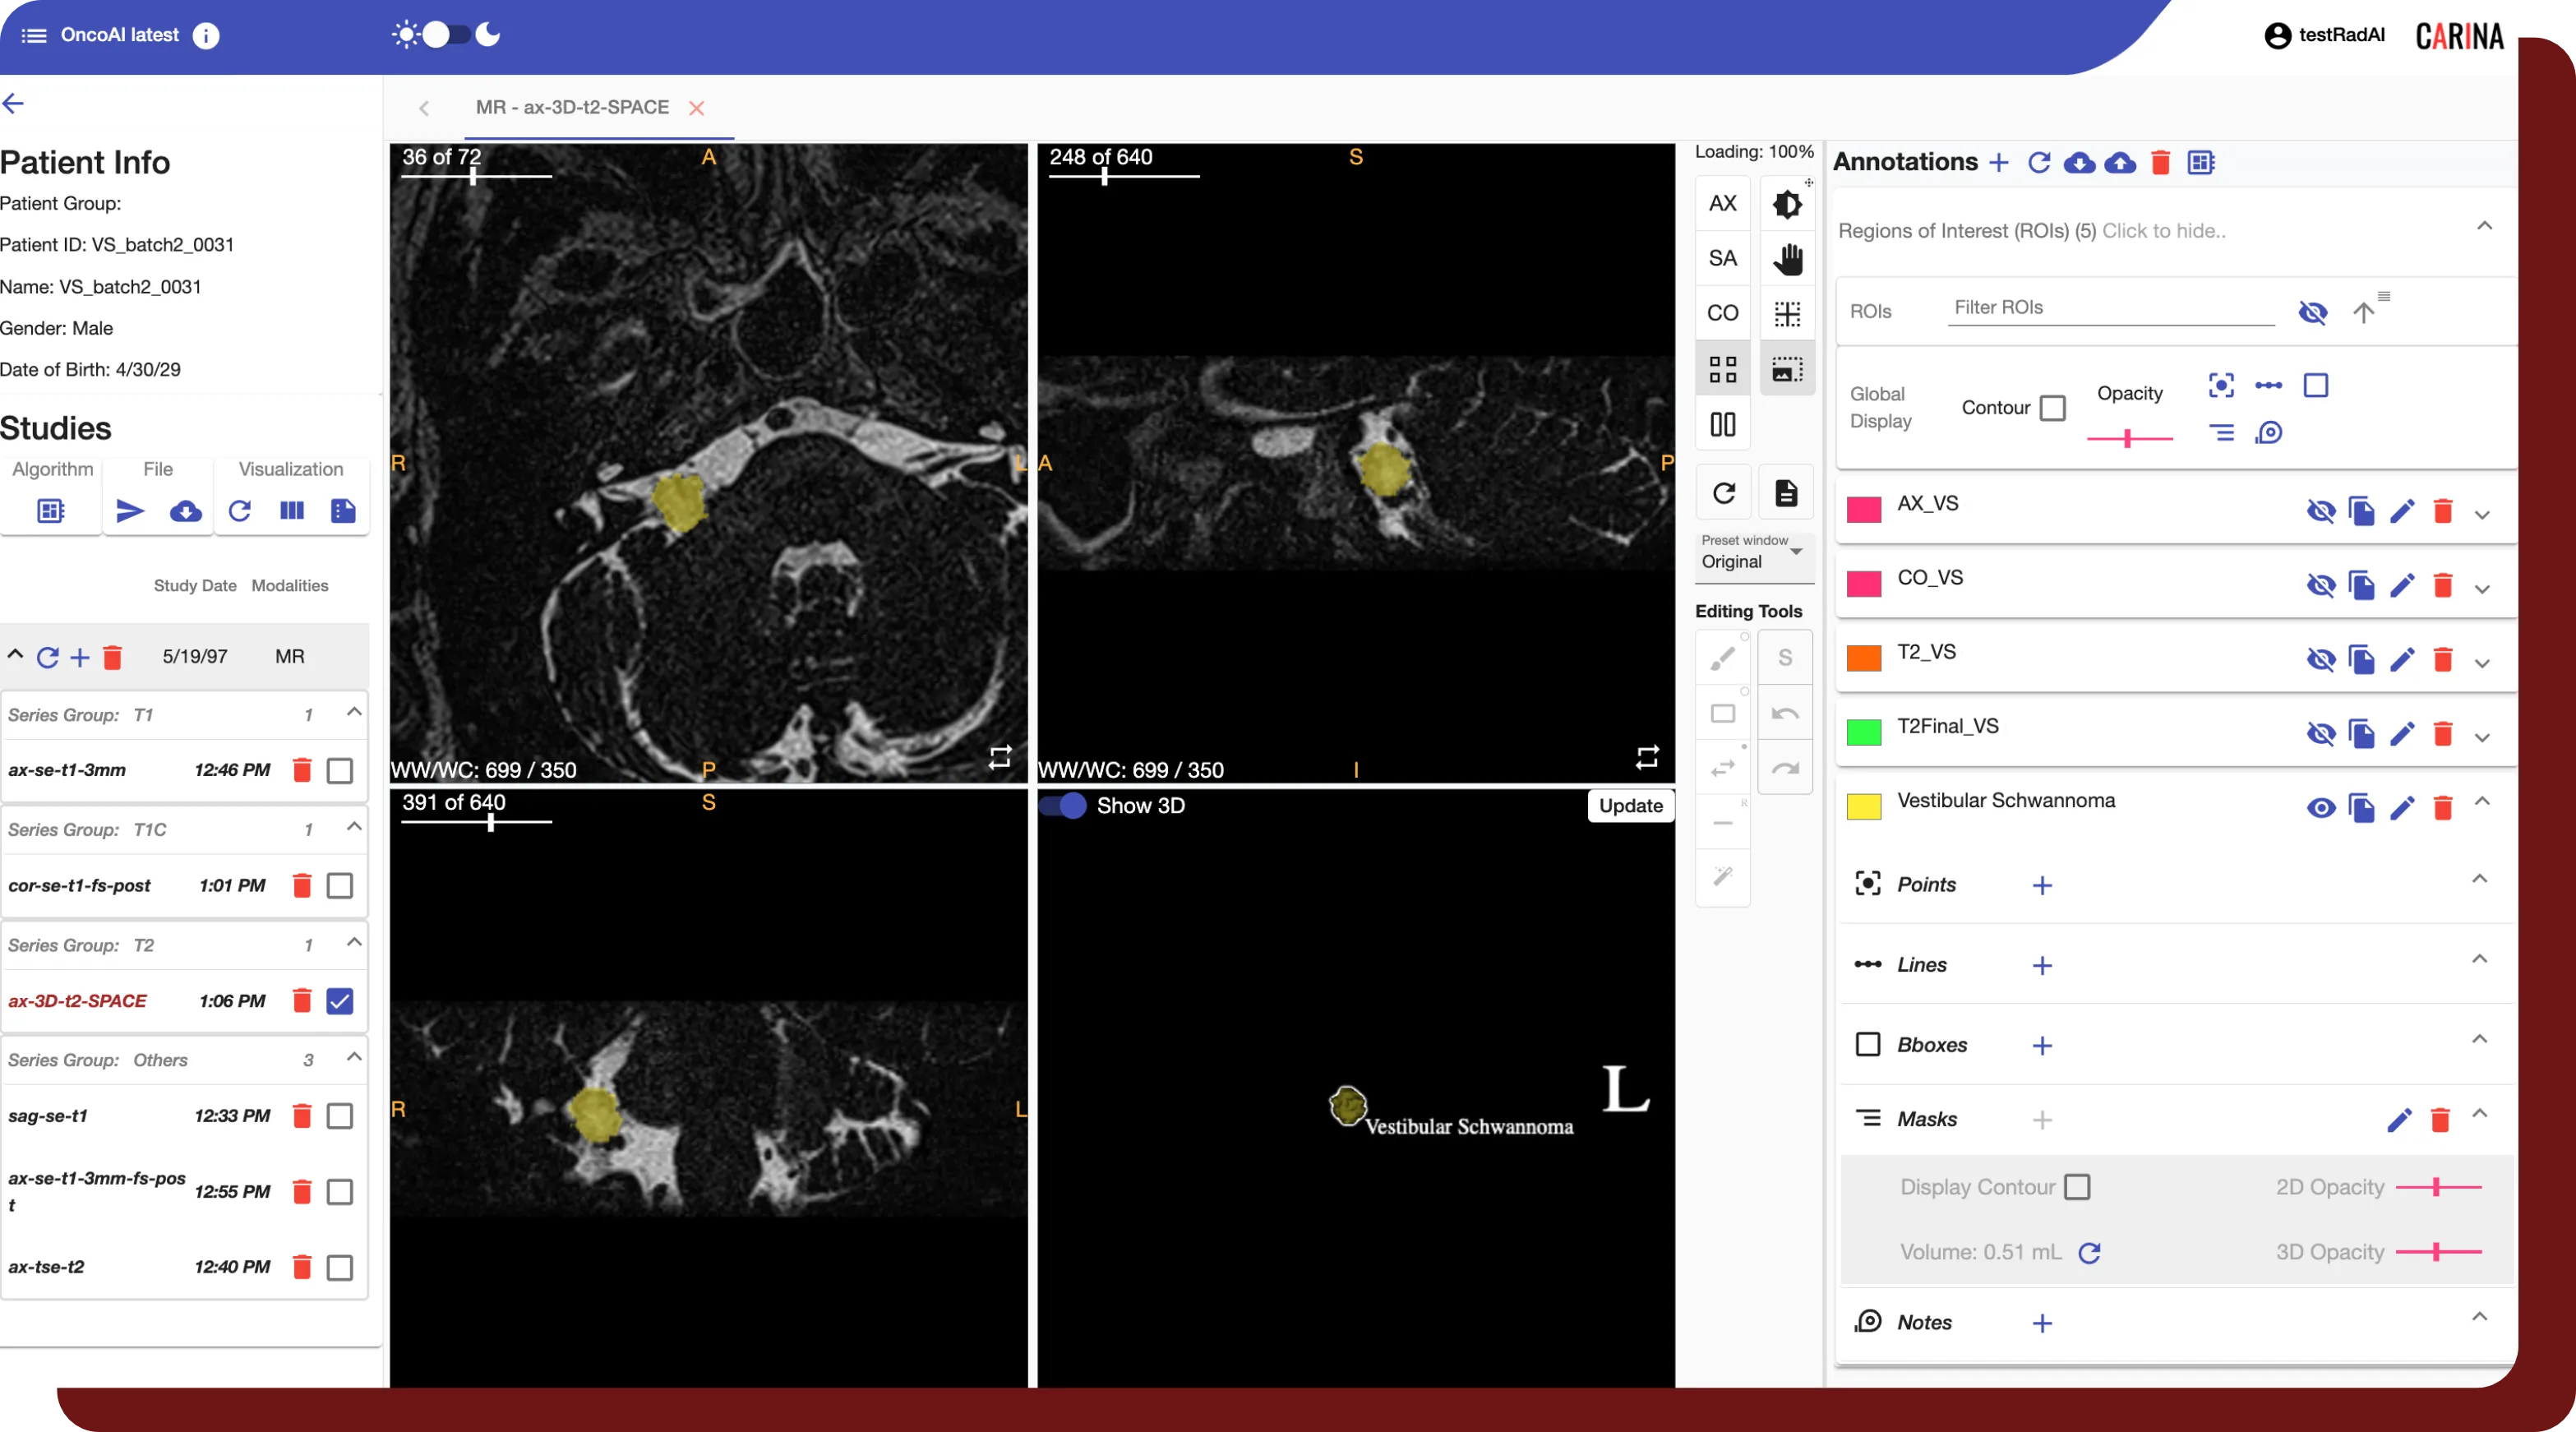This screenshot has width=2576, height=1432.
Task: Switch to the MR - ax-3D-t2-SPACE tab
Action: tap(572, 108)
